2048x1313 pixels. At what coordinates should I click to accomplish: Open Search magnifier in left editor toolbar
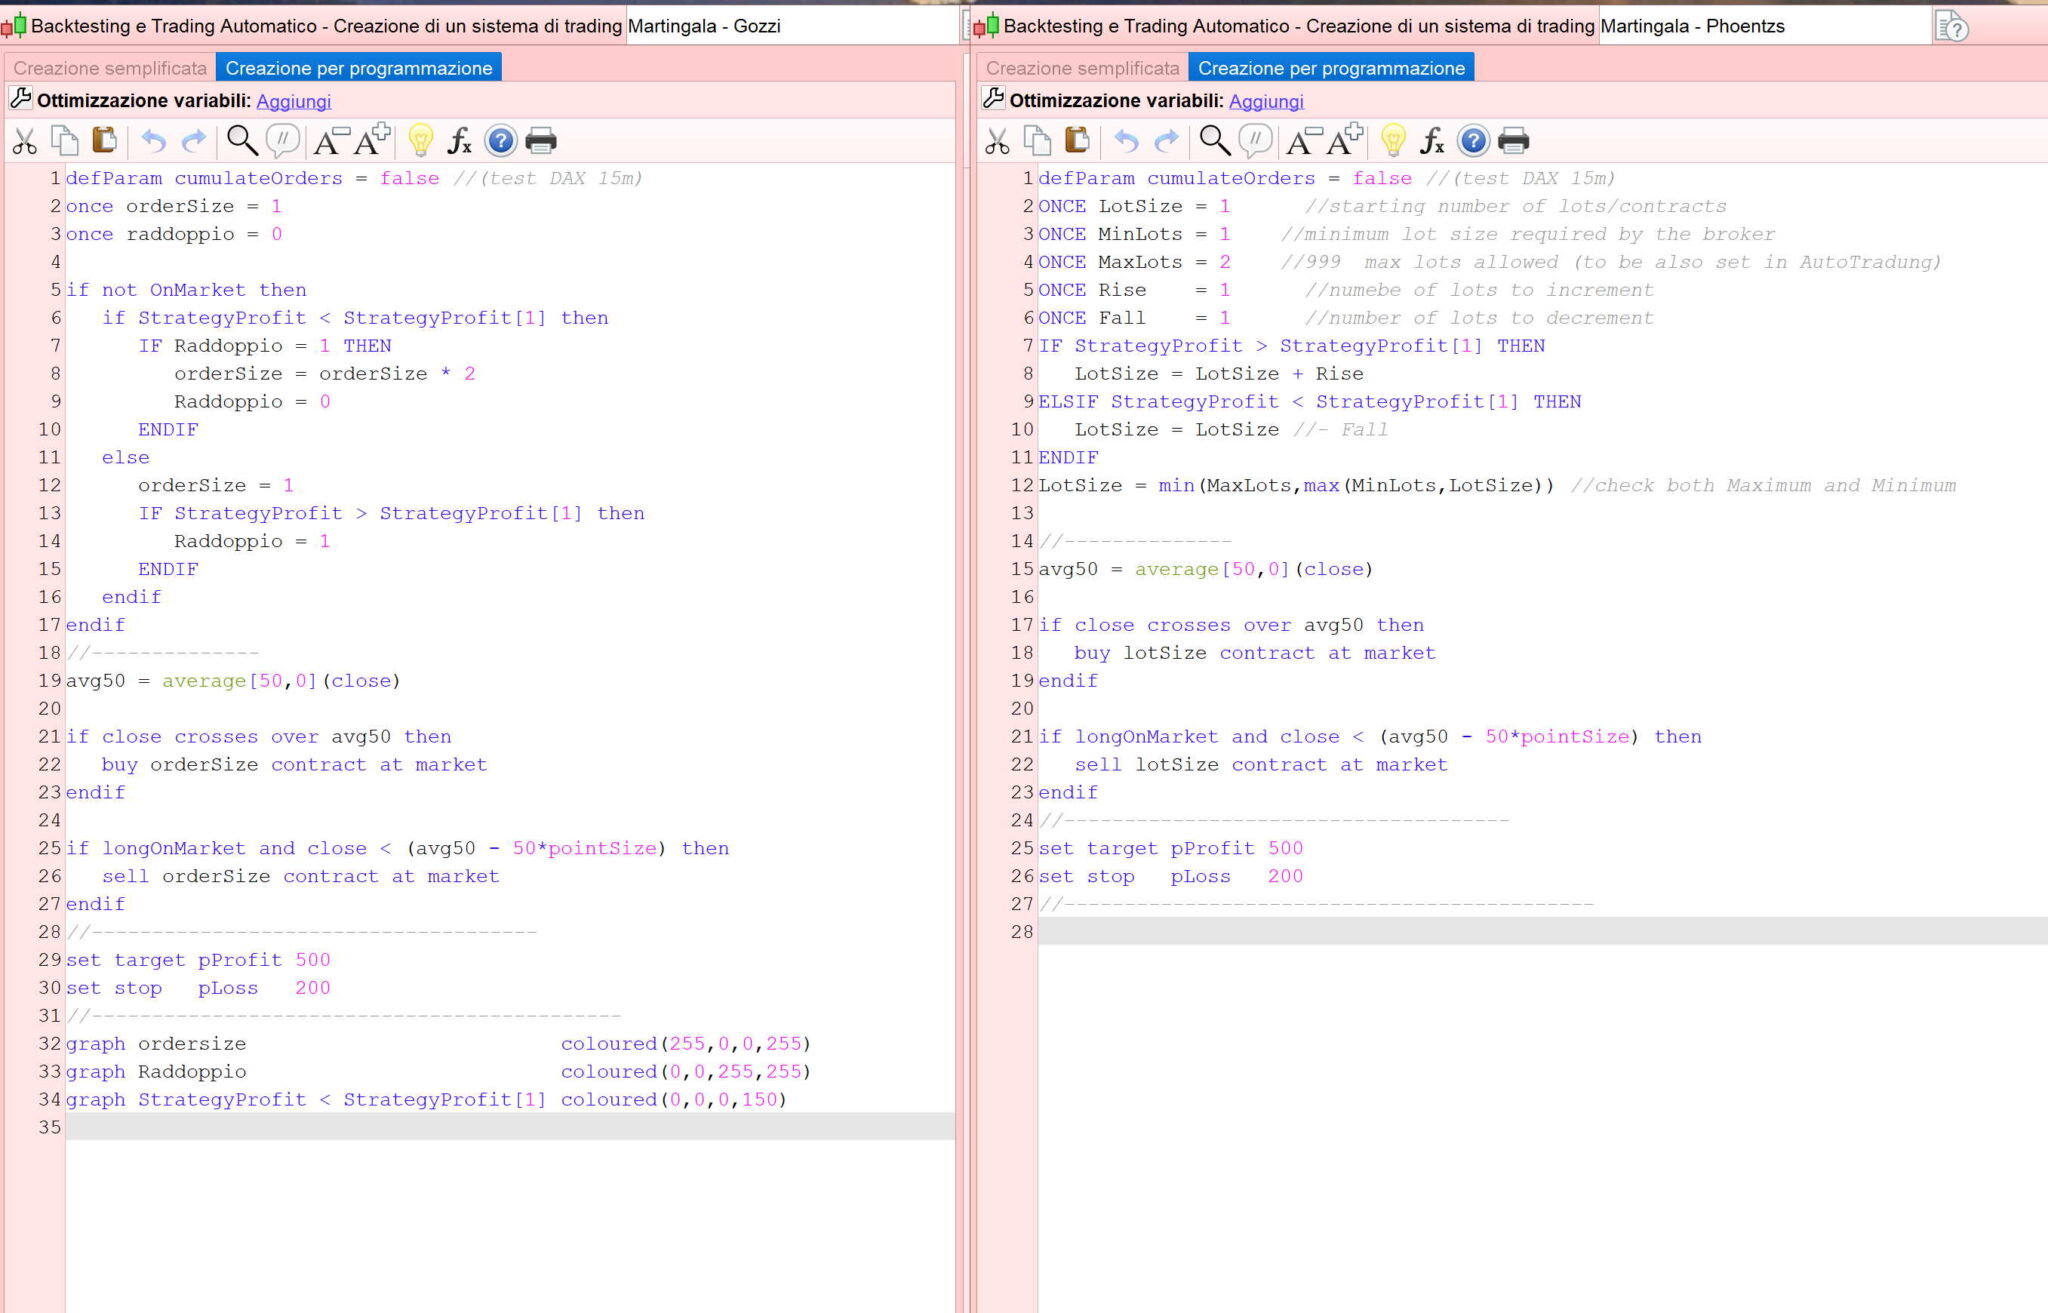click(x=241, y=141)
